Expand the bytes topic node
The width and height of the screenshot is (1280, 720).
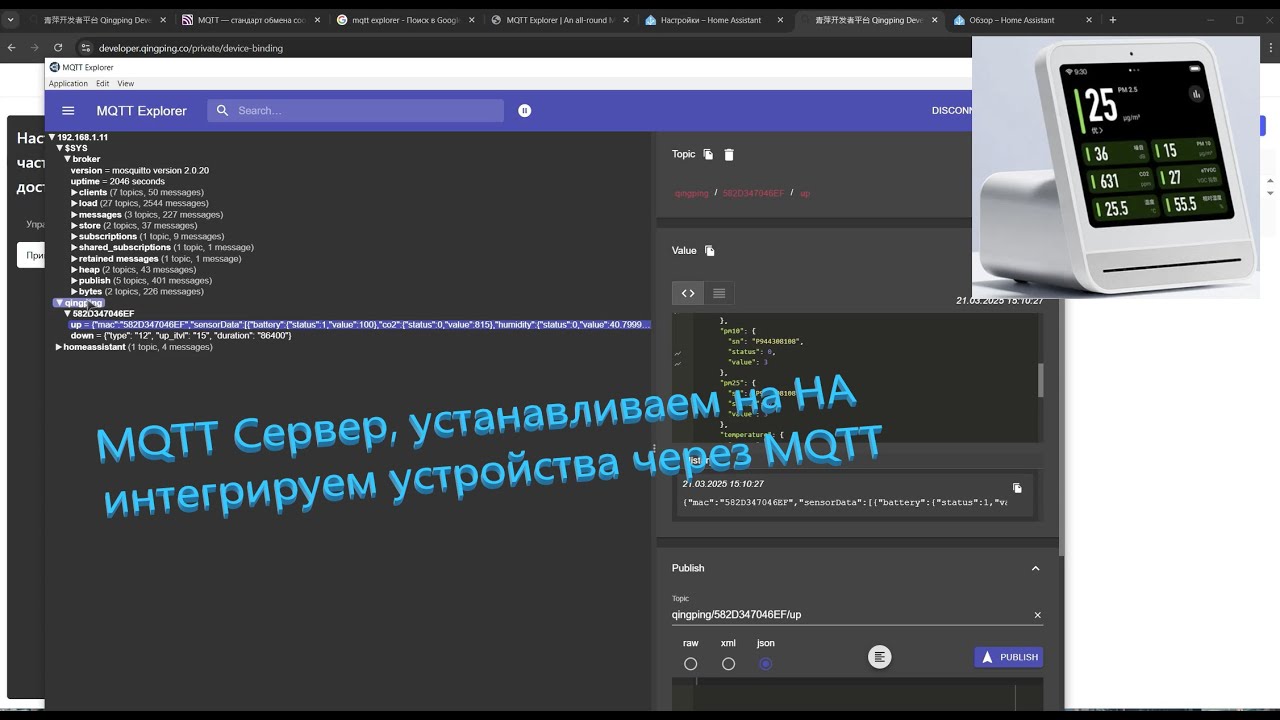[x=74, y=292]
